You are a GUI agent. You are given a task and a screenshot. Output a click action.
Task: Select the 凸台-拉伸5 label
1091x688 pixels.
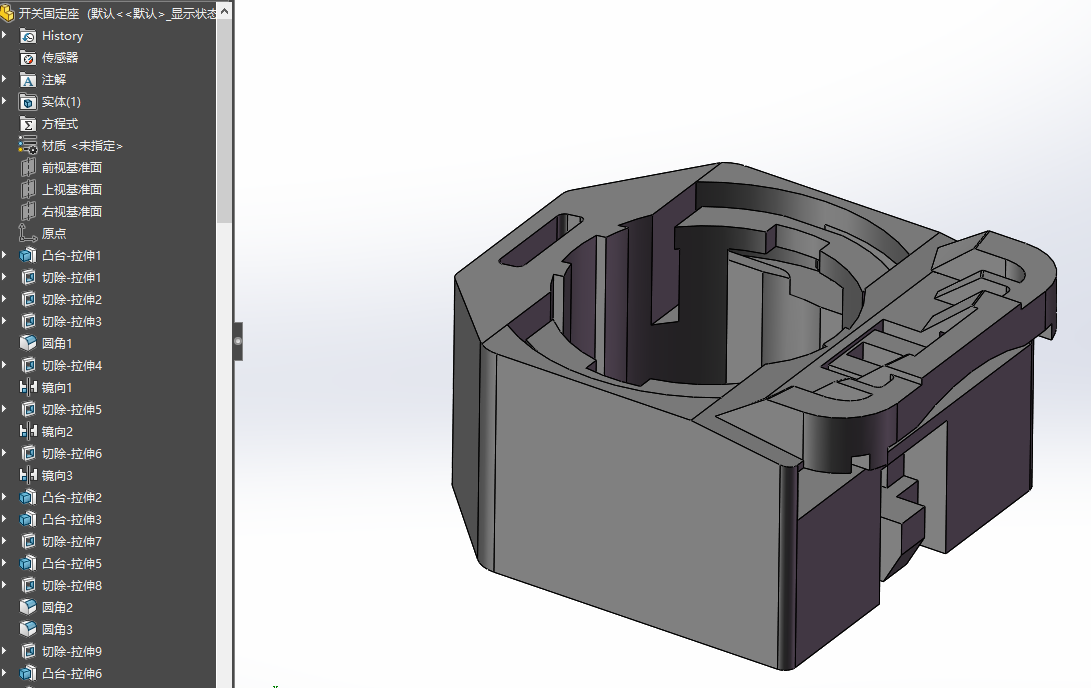pyautogui.click(x=72, y=563)
